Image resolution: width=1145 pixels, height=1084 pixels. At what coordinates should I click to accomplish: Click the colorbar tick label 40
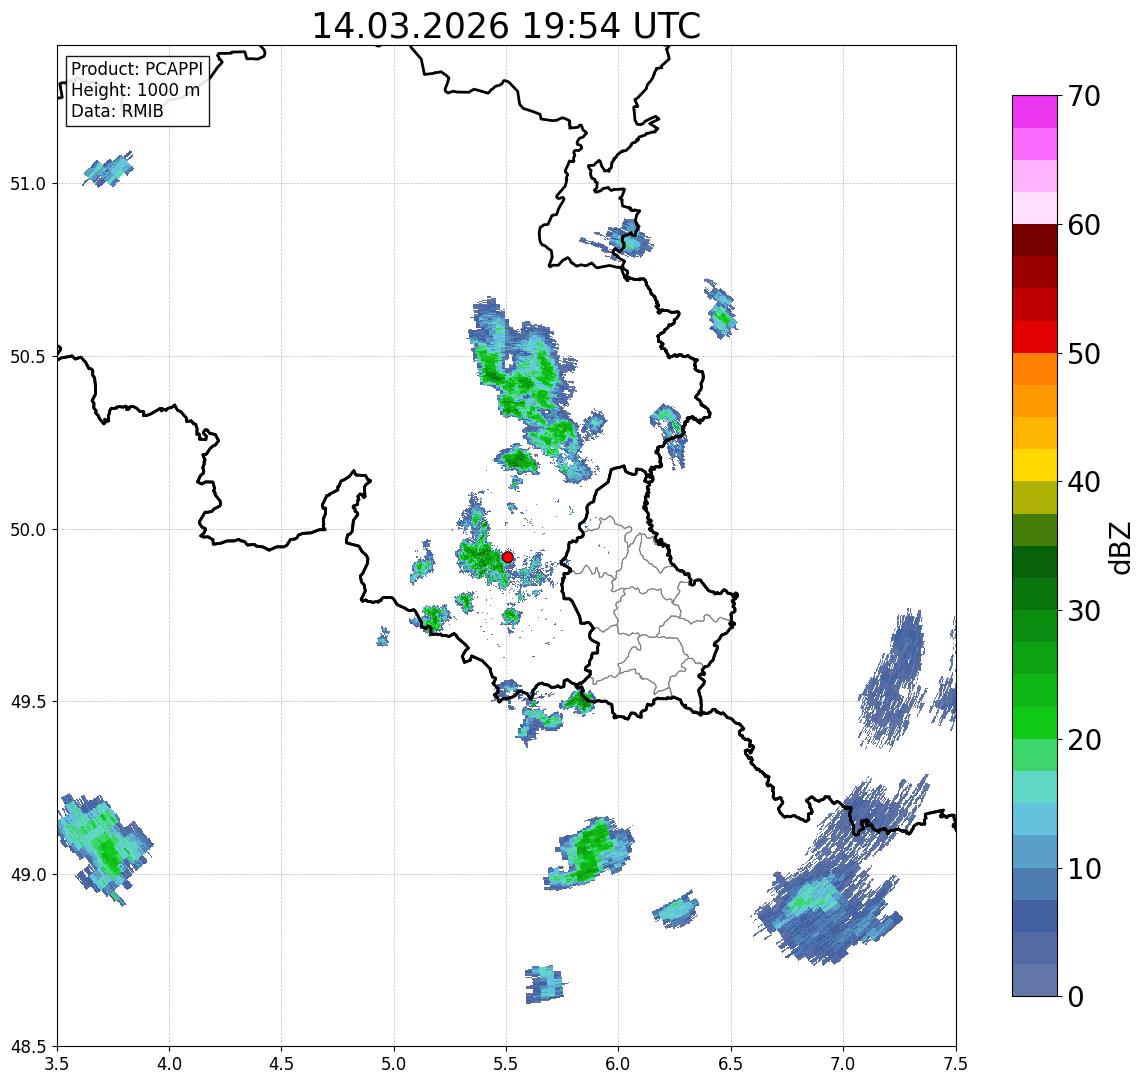click(1084, 482)
